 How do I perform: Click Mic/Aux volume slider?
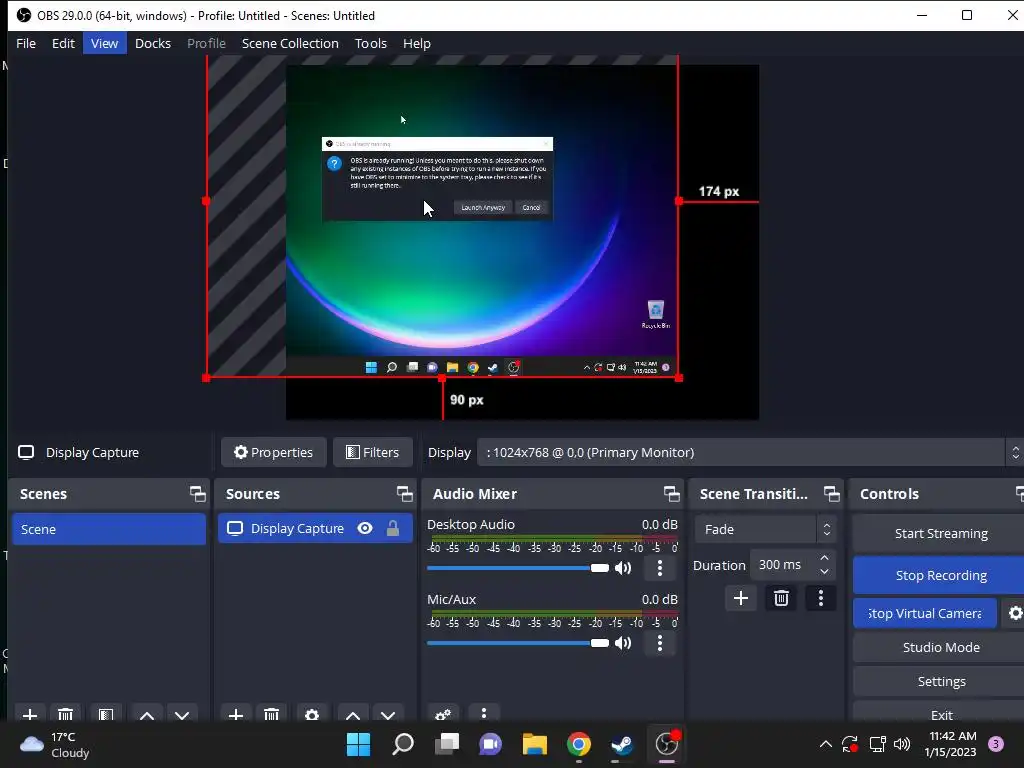[x=517, y=643]
